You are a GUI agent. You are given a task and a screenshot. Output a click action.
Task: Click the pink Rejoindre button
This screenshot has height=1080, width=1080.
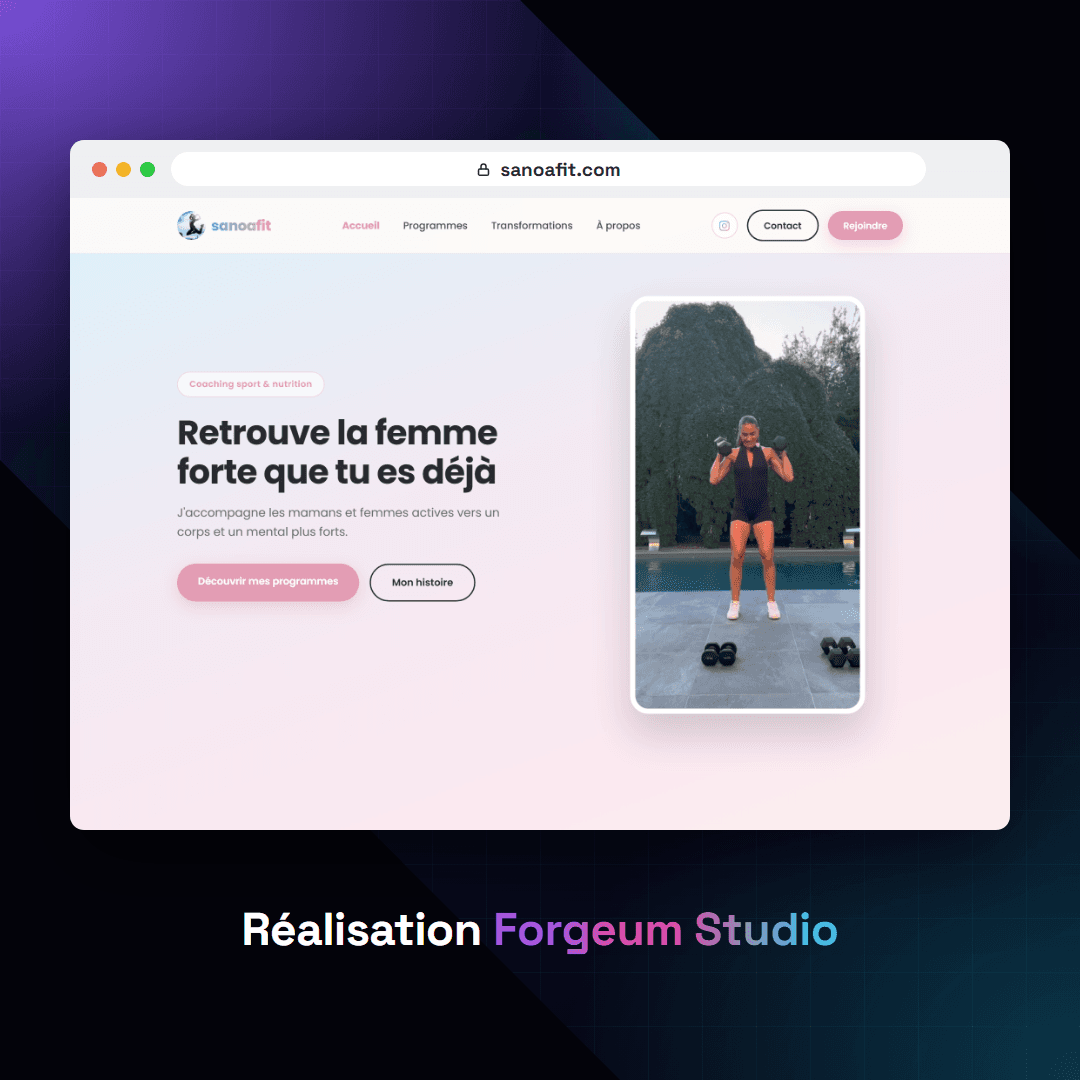865,225
